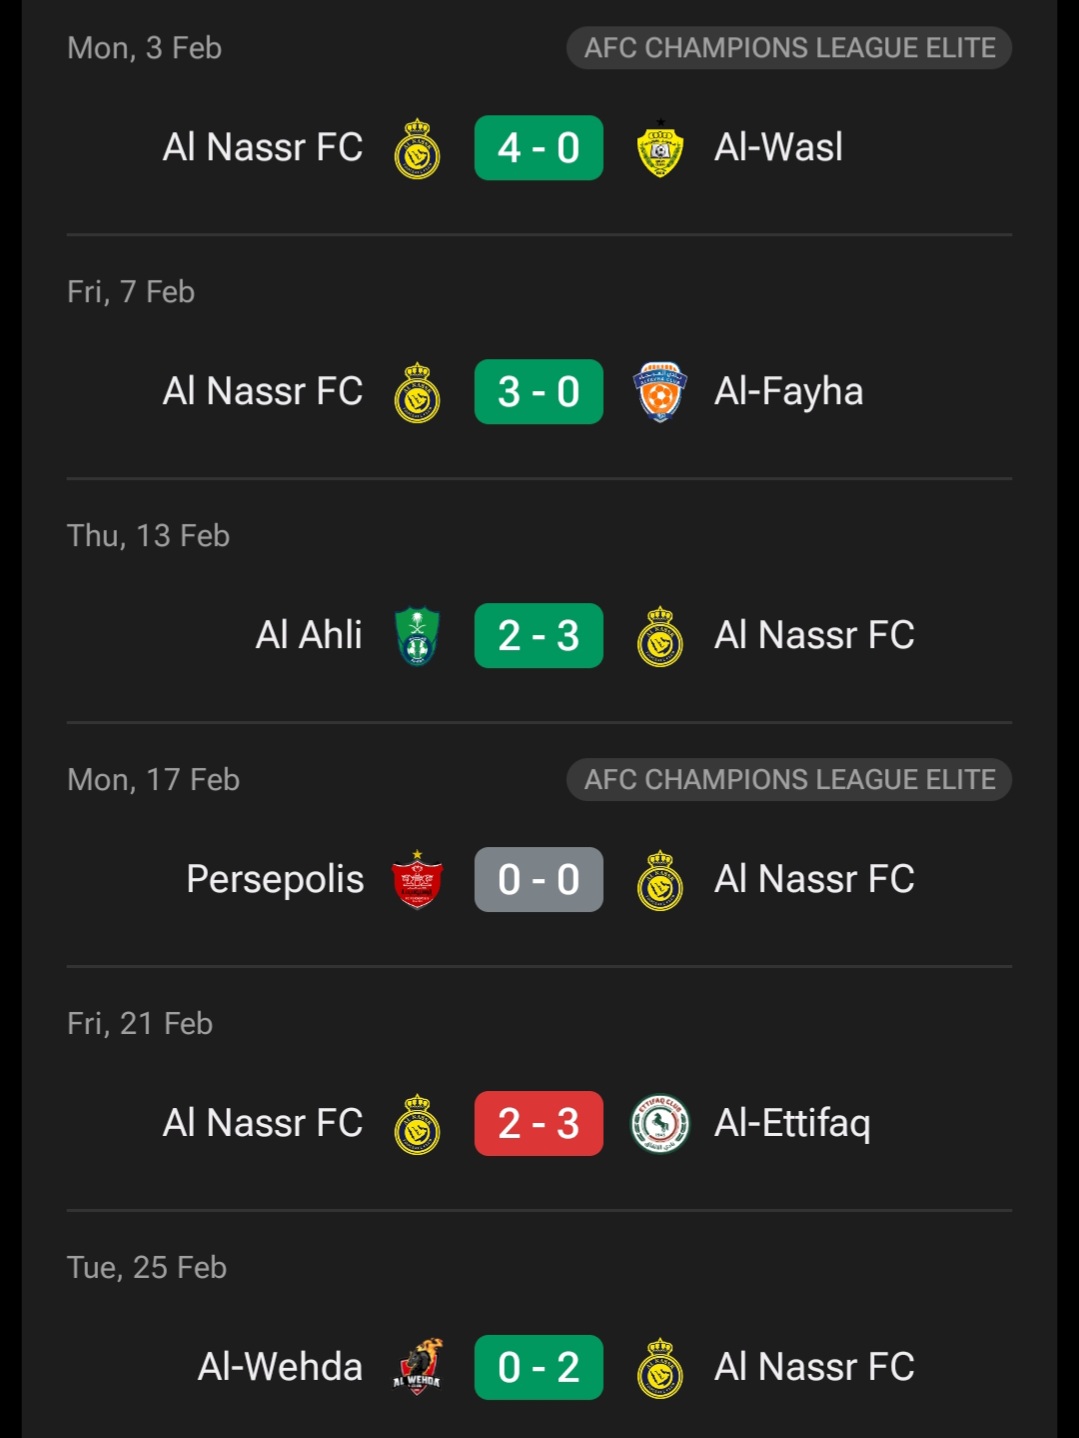The height and width of the screenshot is (1438, 1079).
Task: Open the 4 - 0 score result
Action: tap(539, 148)
